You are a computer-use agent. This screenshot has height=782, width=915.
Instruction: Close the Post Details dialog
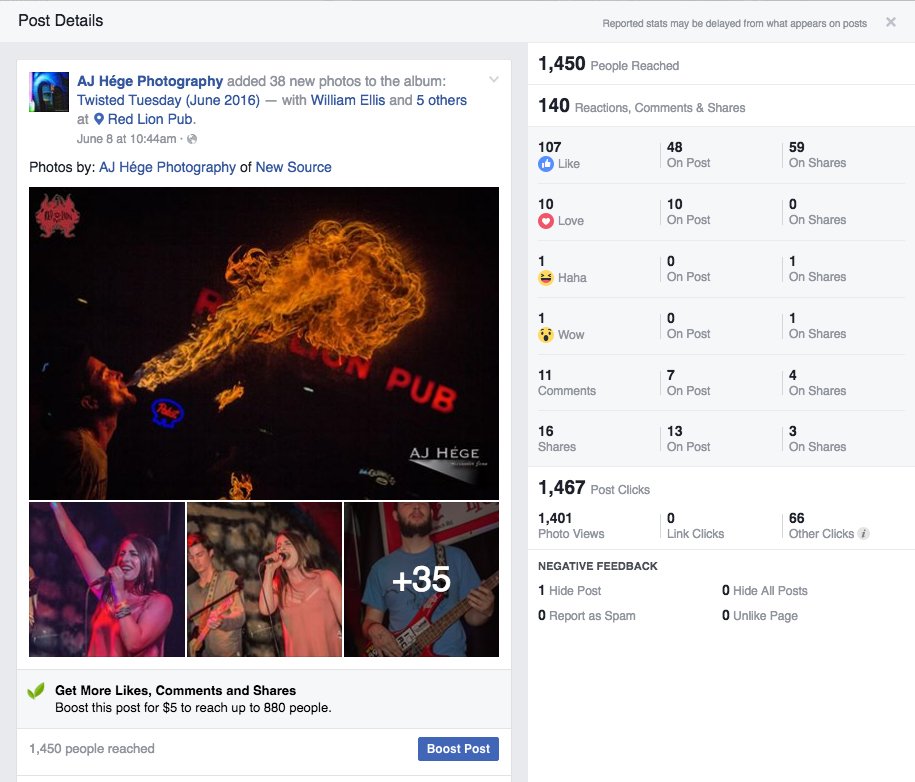(890, 22)
